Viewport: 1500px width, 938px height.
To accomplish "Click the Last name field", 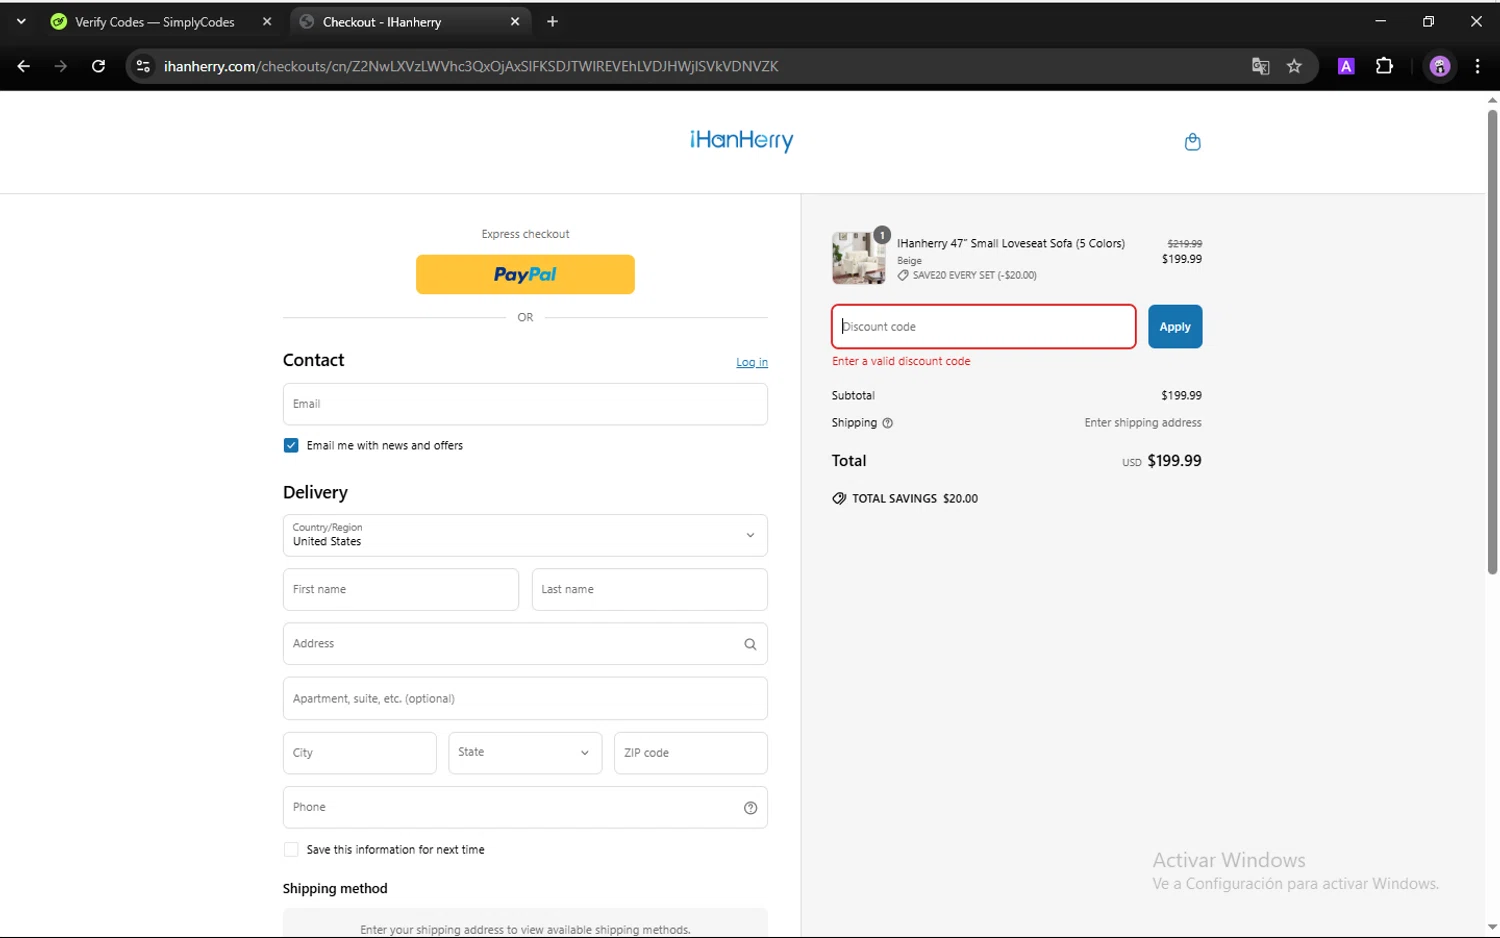I will pyautogui.click(x=650, y=590).
